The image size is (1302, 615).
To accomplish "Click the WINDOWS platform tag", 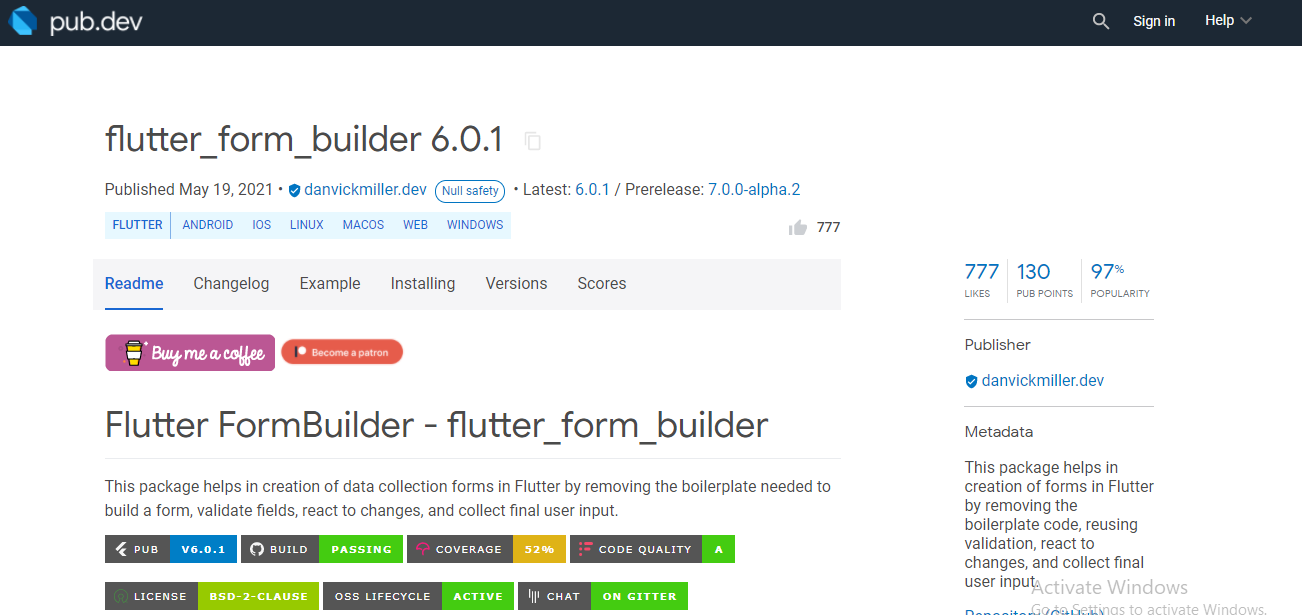I will click(x=475, y=225).
